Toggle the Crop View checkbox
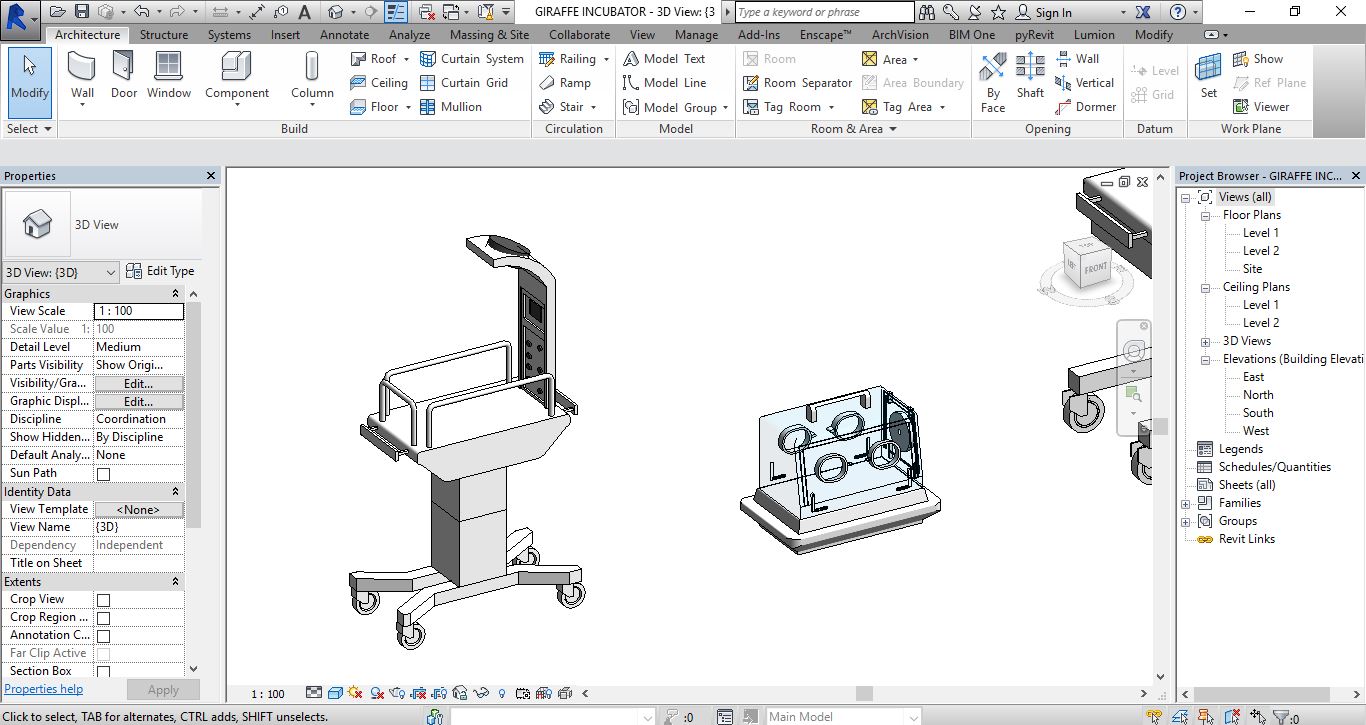Image resolution: width=1366 pixels, height=725 pixels. point(103,600)
